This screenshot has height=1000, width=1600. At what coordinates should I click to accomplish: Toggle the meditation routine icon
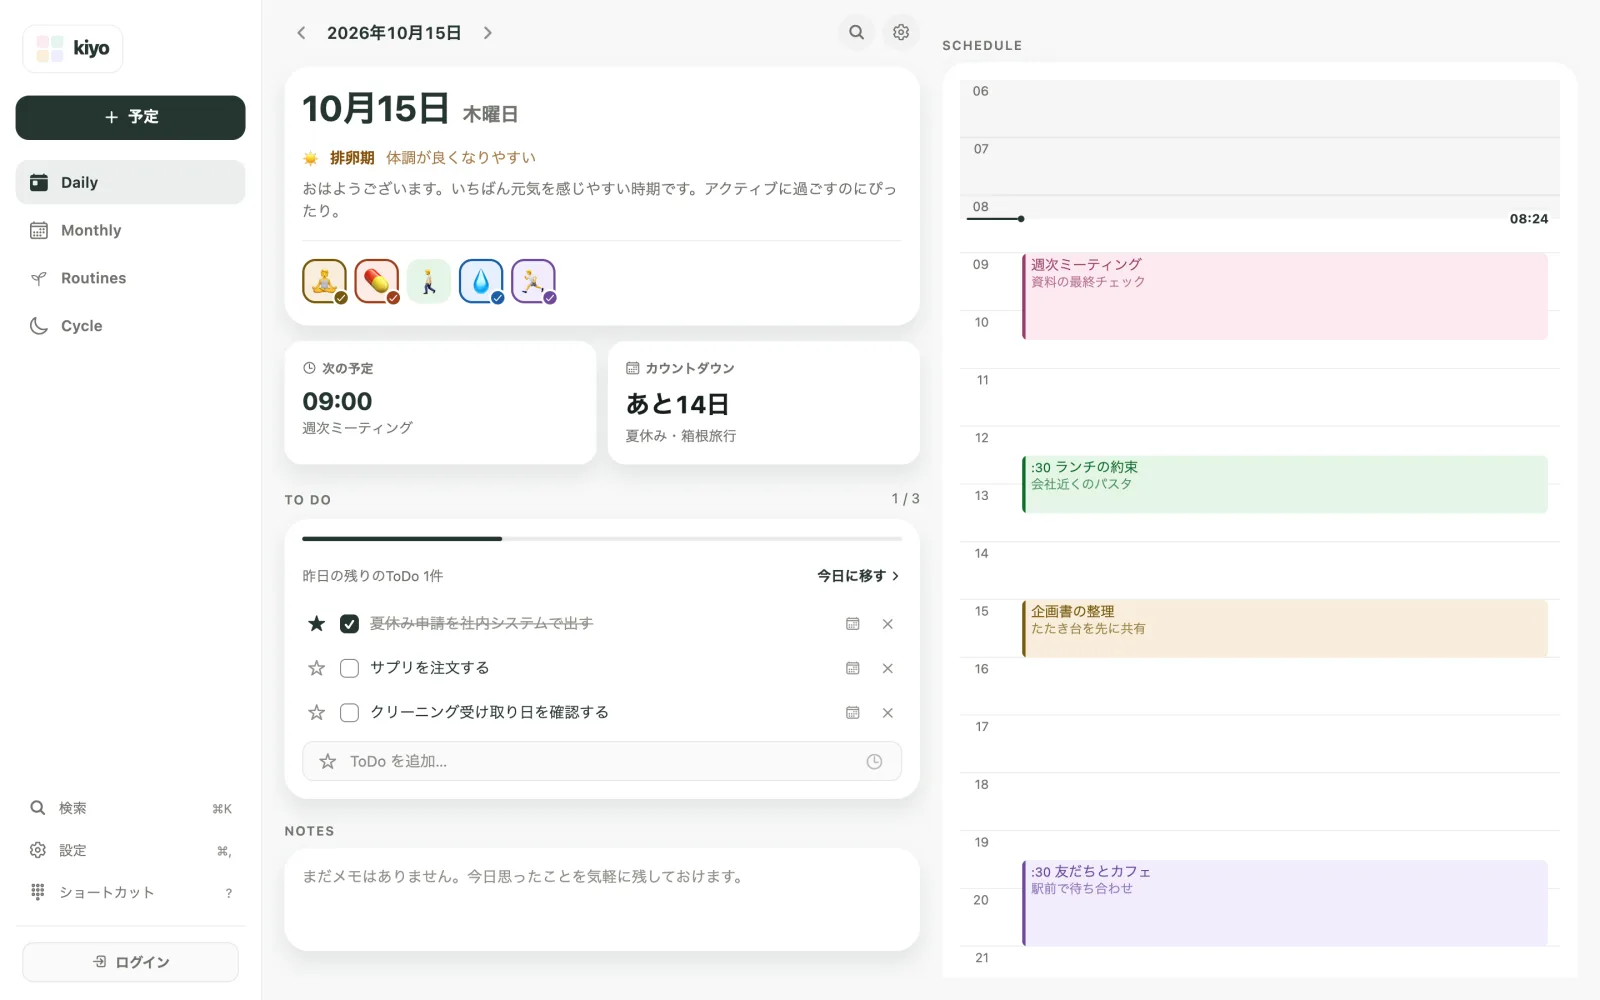(x=325, y=281)
